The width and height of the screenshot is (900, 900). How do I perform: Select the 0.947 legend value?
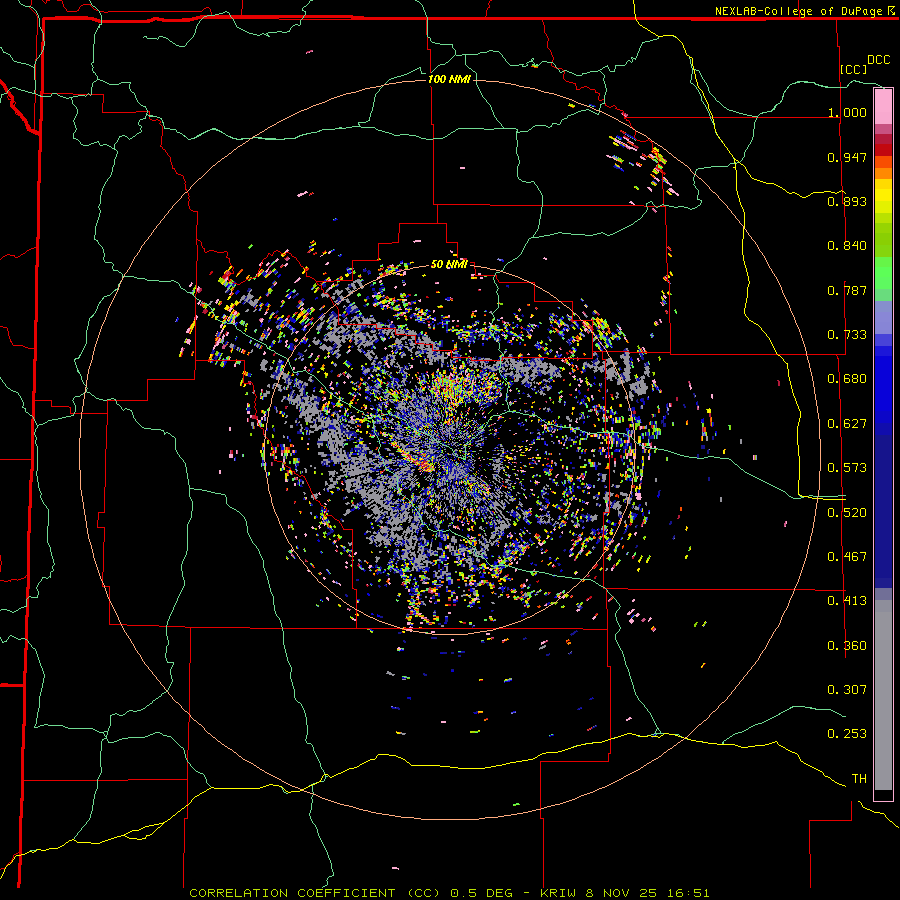847,157
